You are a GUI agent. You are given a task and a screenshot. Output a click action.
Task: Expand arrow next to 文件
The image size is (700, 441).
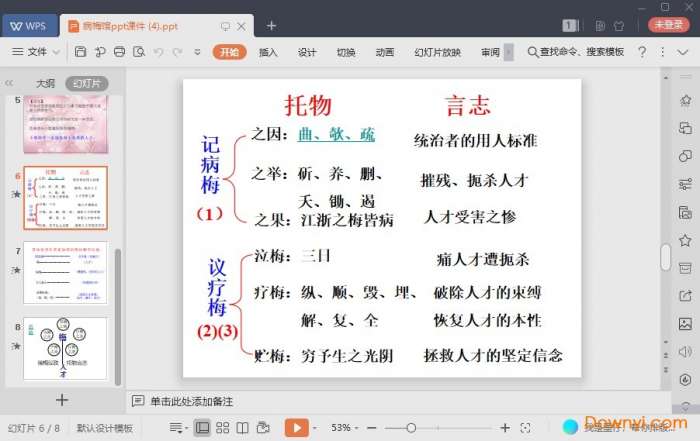point(57,52)
